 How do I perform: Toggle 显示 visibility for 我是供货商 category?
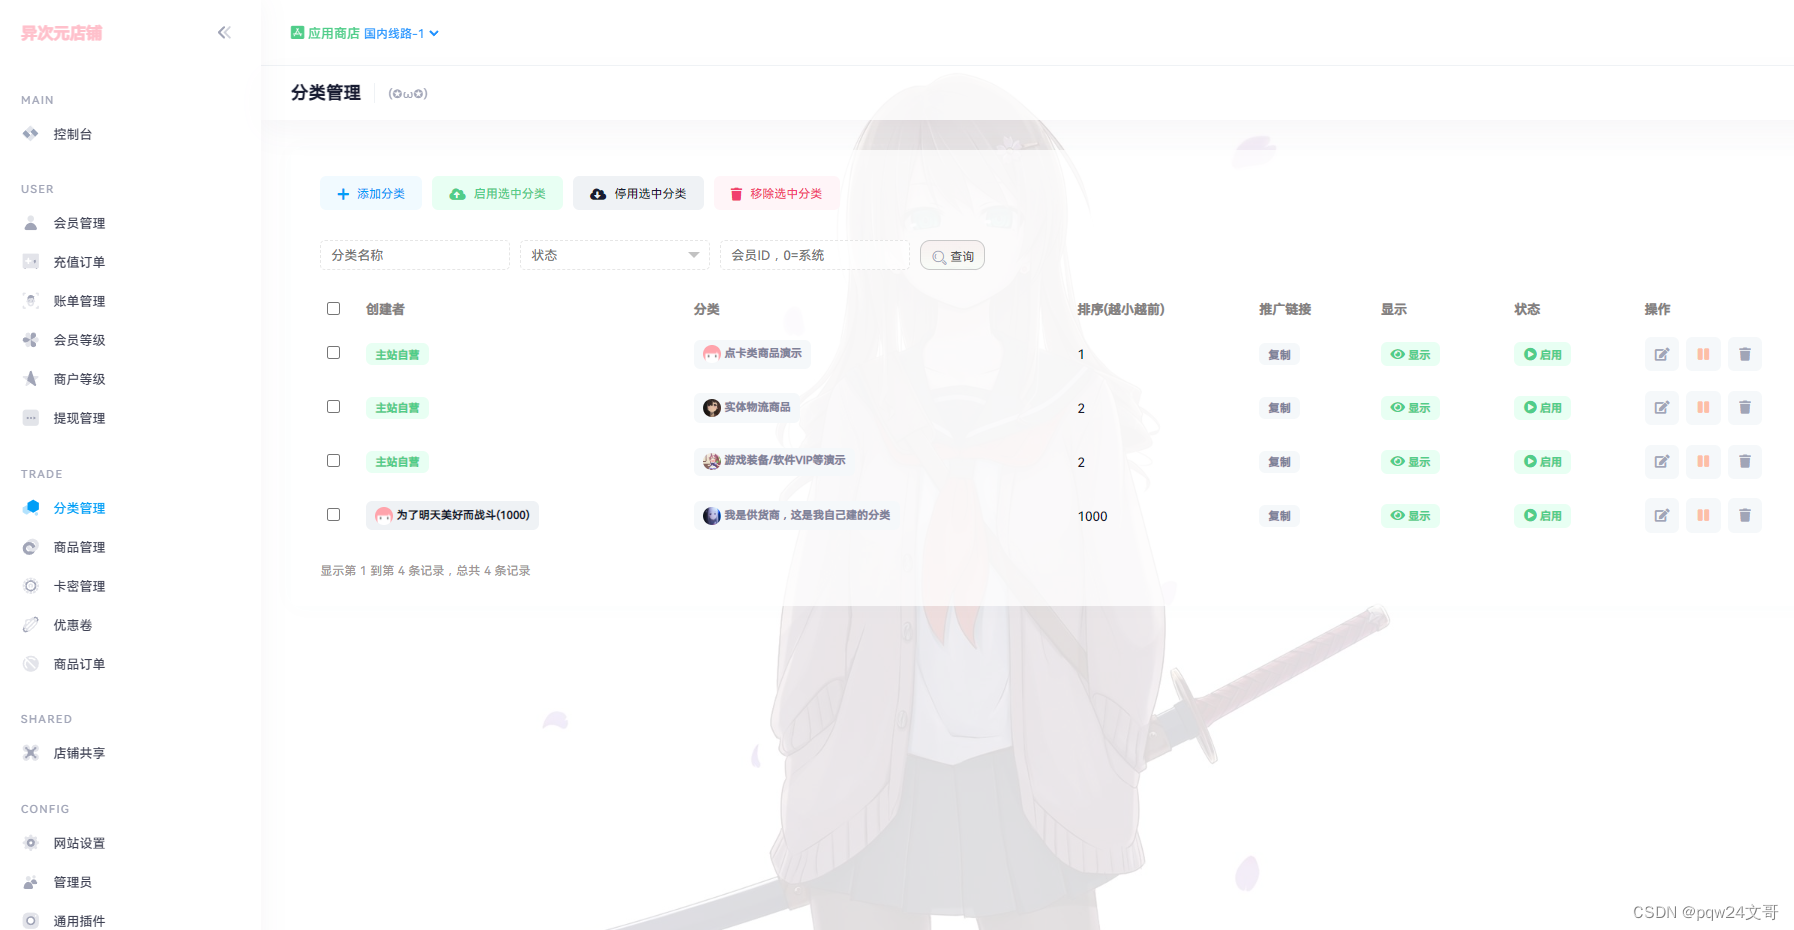coord(1410,515)
